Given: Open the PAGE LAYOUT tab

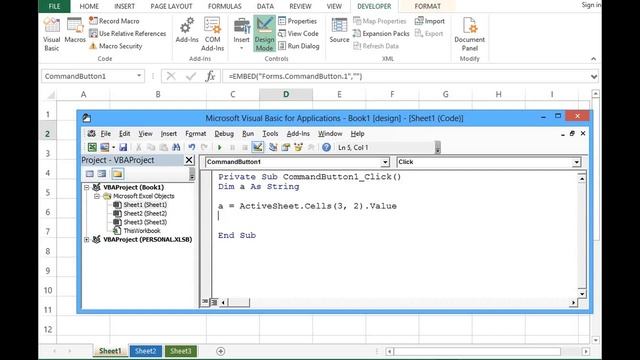Looking at the screenshot, I should point(171,6).
